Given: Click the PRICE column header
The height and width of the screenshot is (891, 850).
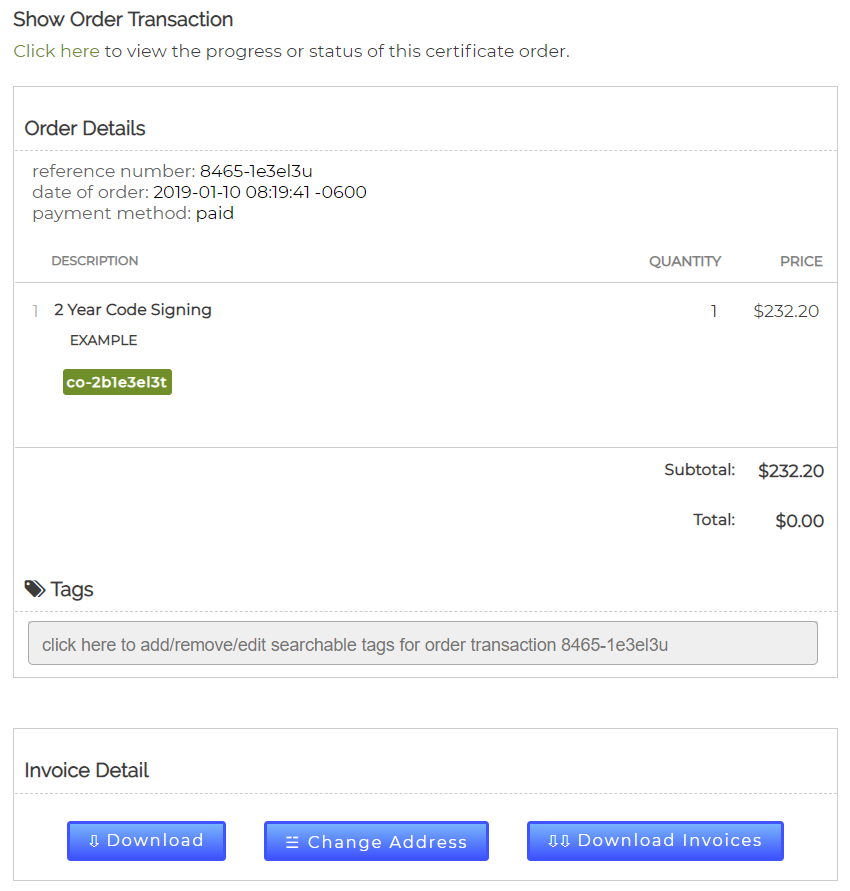Looking at the screenshot, I should click(801, 261).
